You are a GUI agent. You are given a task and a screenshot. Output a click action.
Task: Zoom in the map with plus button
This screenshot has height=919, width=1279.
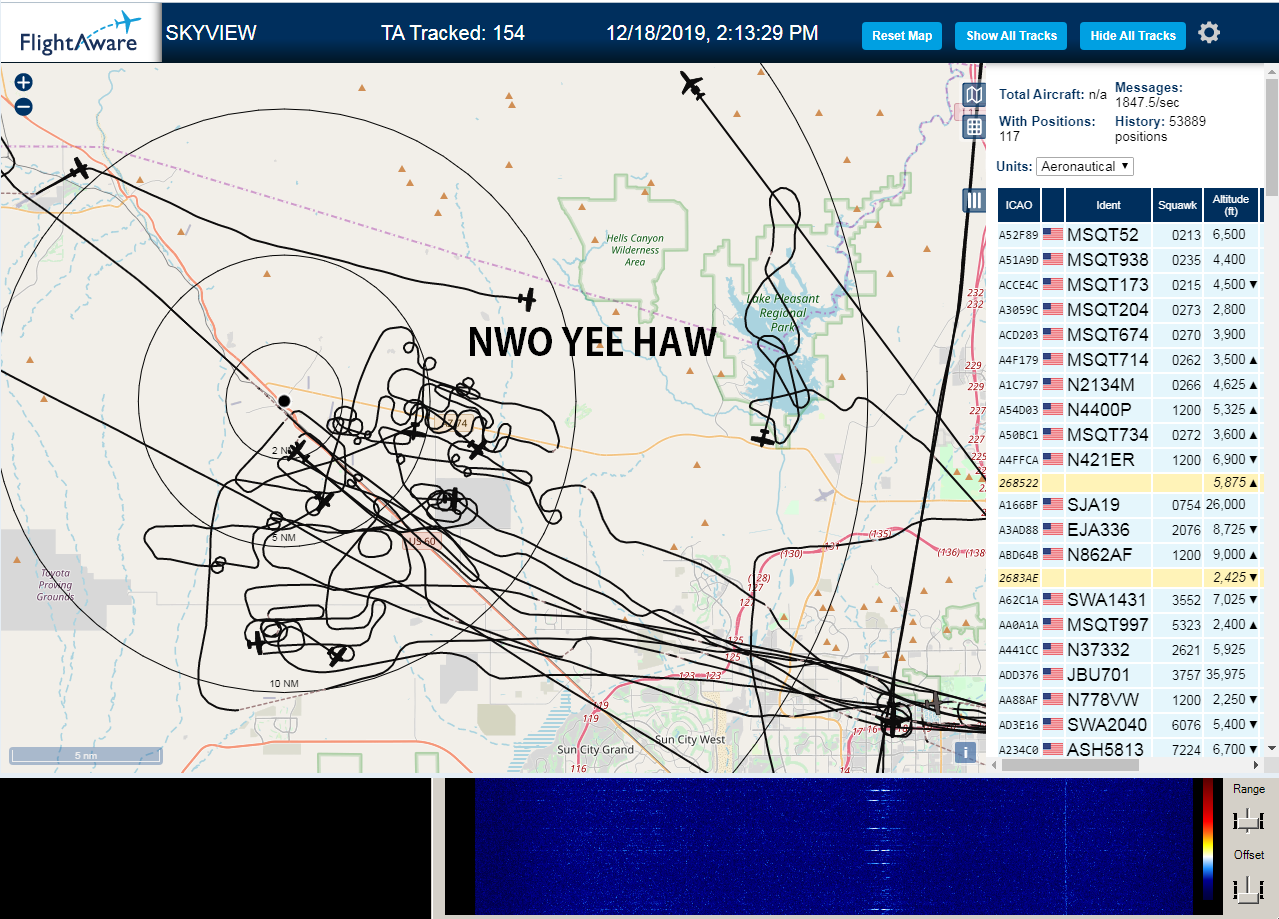(24, 83)
